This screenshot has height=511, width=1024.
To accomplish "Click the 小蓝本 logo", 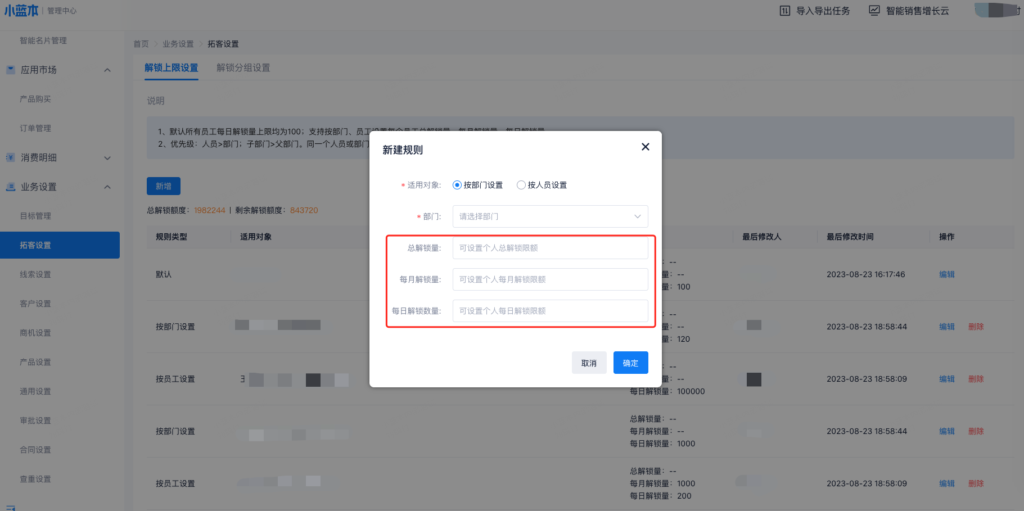I will (x=22, y=10).
